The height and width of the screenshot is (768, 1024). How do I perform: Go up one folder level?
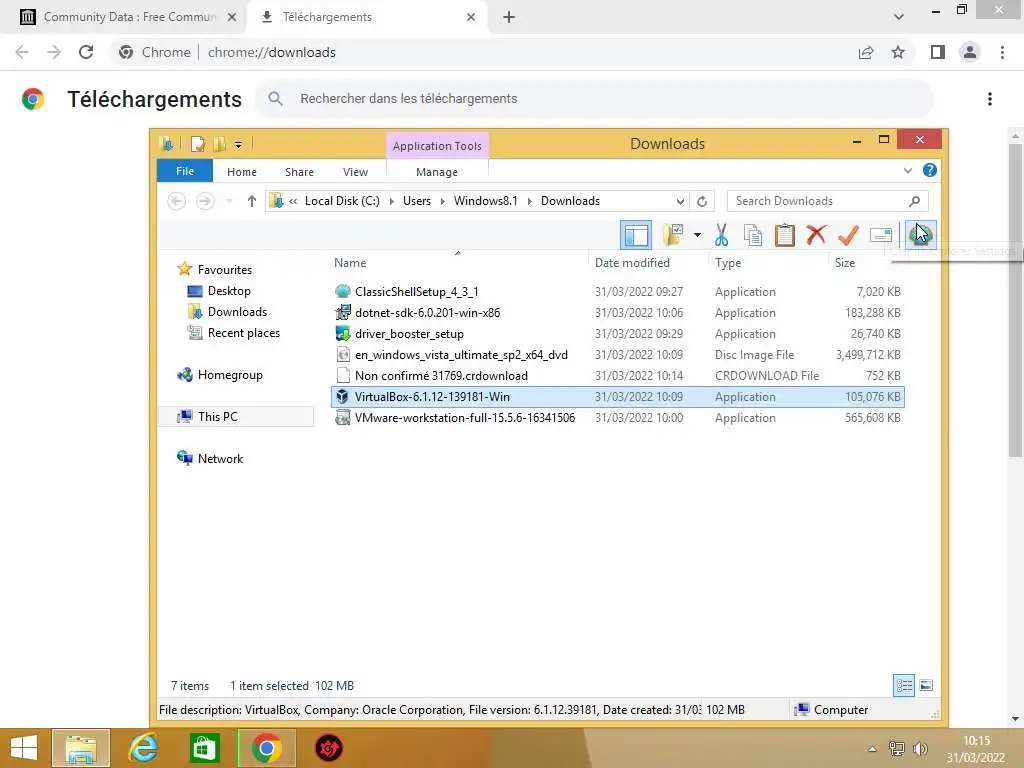click(x=251, y=201)
